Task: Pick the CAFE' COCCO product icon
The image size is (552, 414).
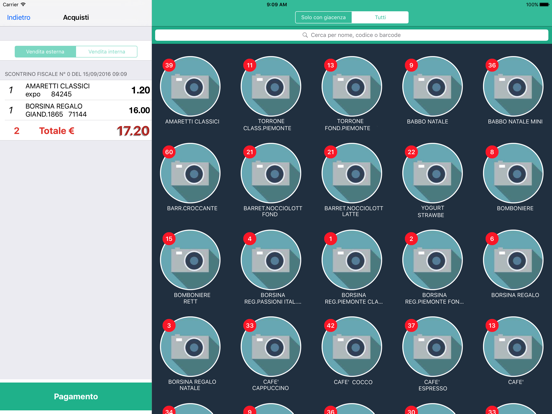Action: point(352,347)
